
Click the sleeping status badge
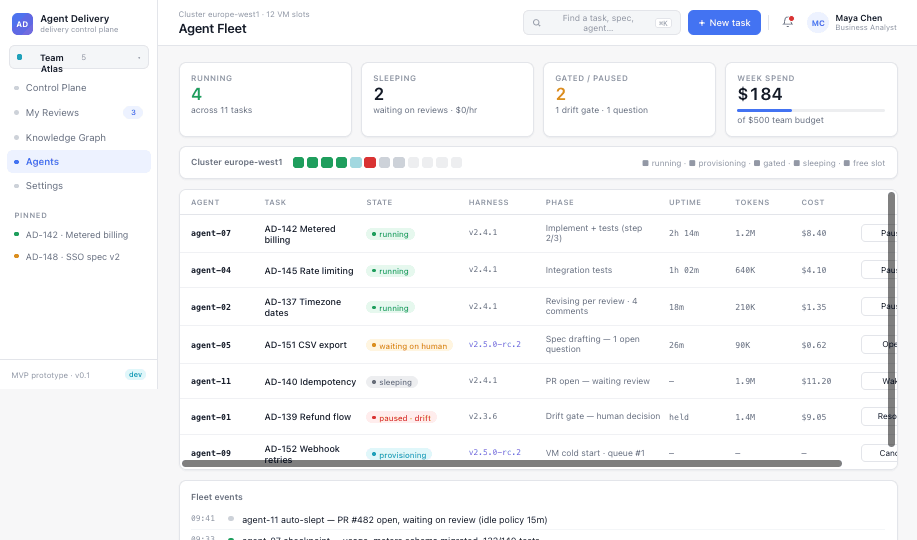pyautogui.click(x=391, y=382)
